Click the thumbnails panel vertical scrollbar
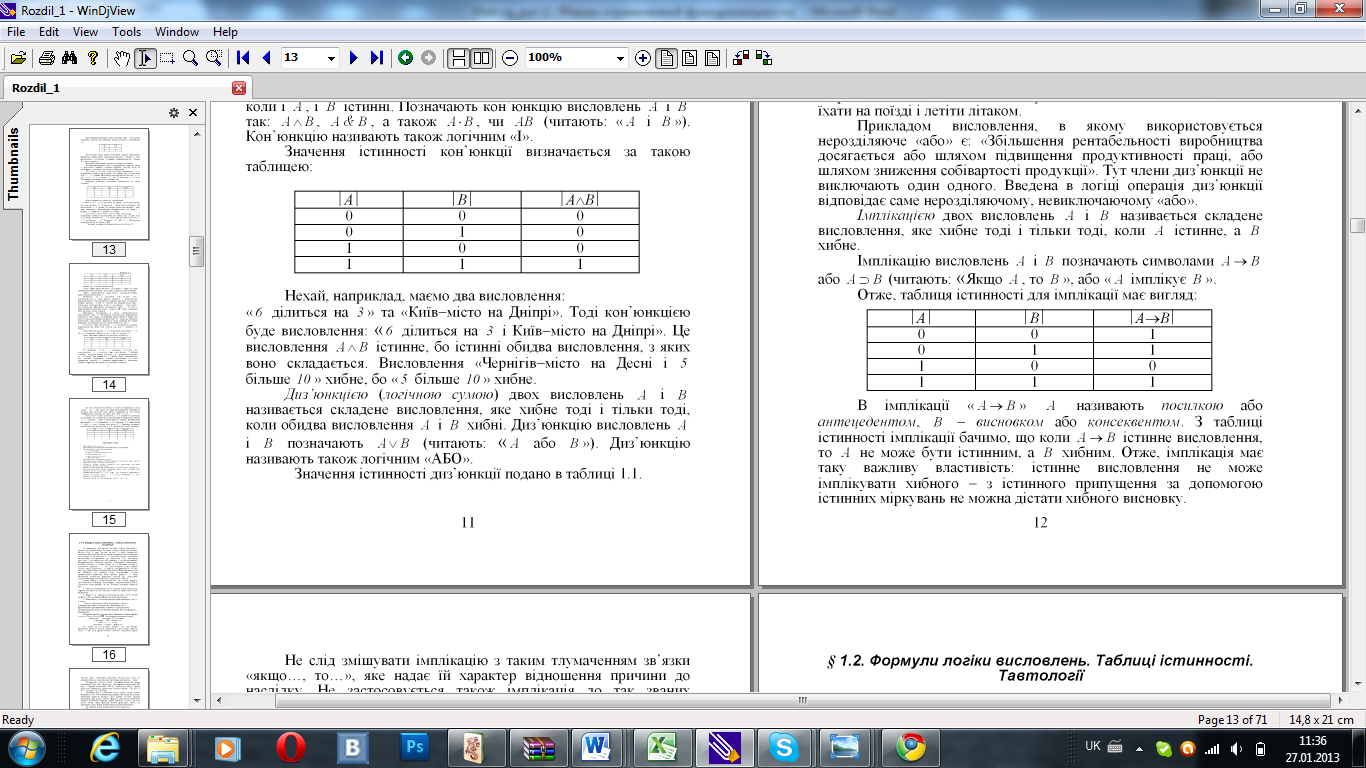This screenshot has width=1366, height=768. click(197, 250)
